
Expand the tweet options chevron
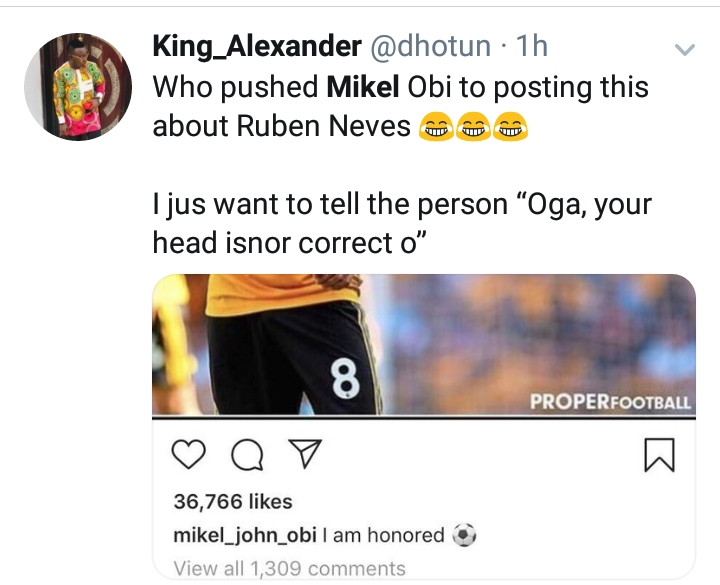pyautogui.click(x=685, y=49)
